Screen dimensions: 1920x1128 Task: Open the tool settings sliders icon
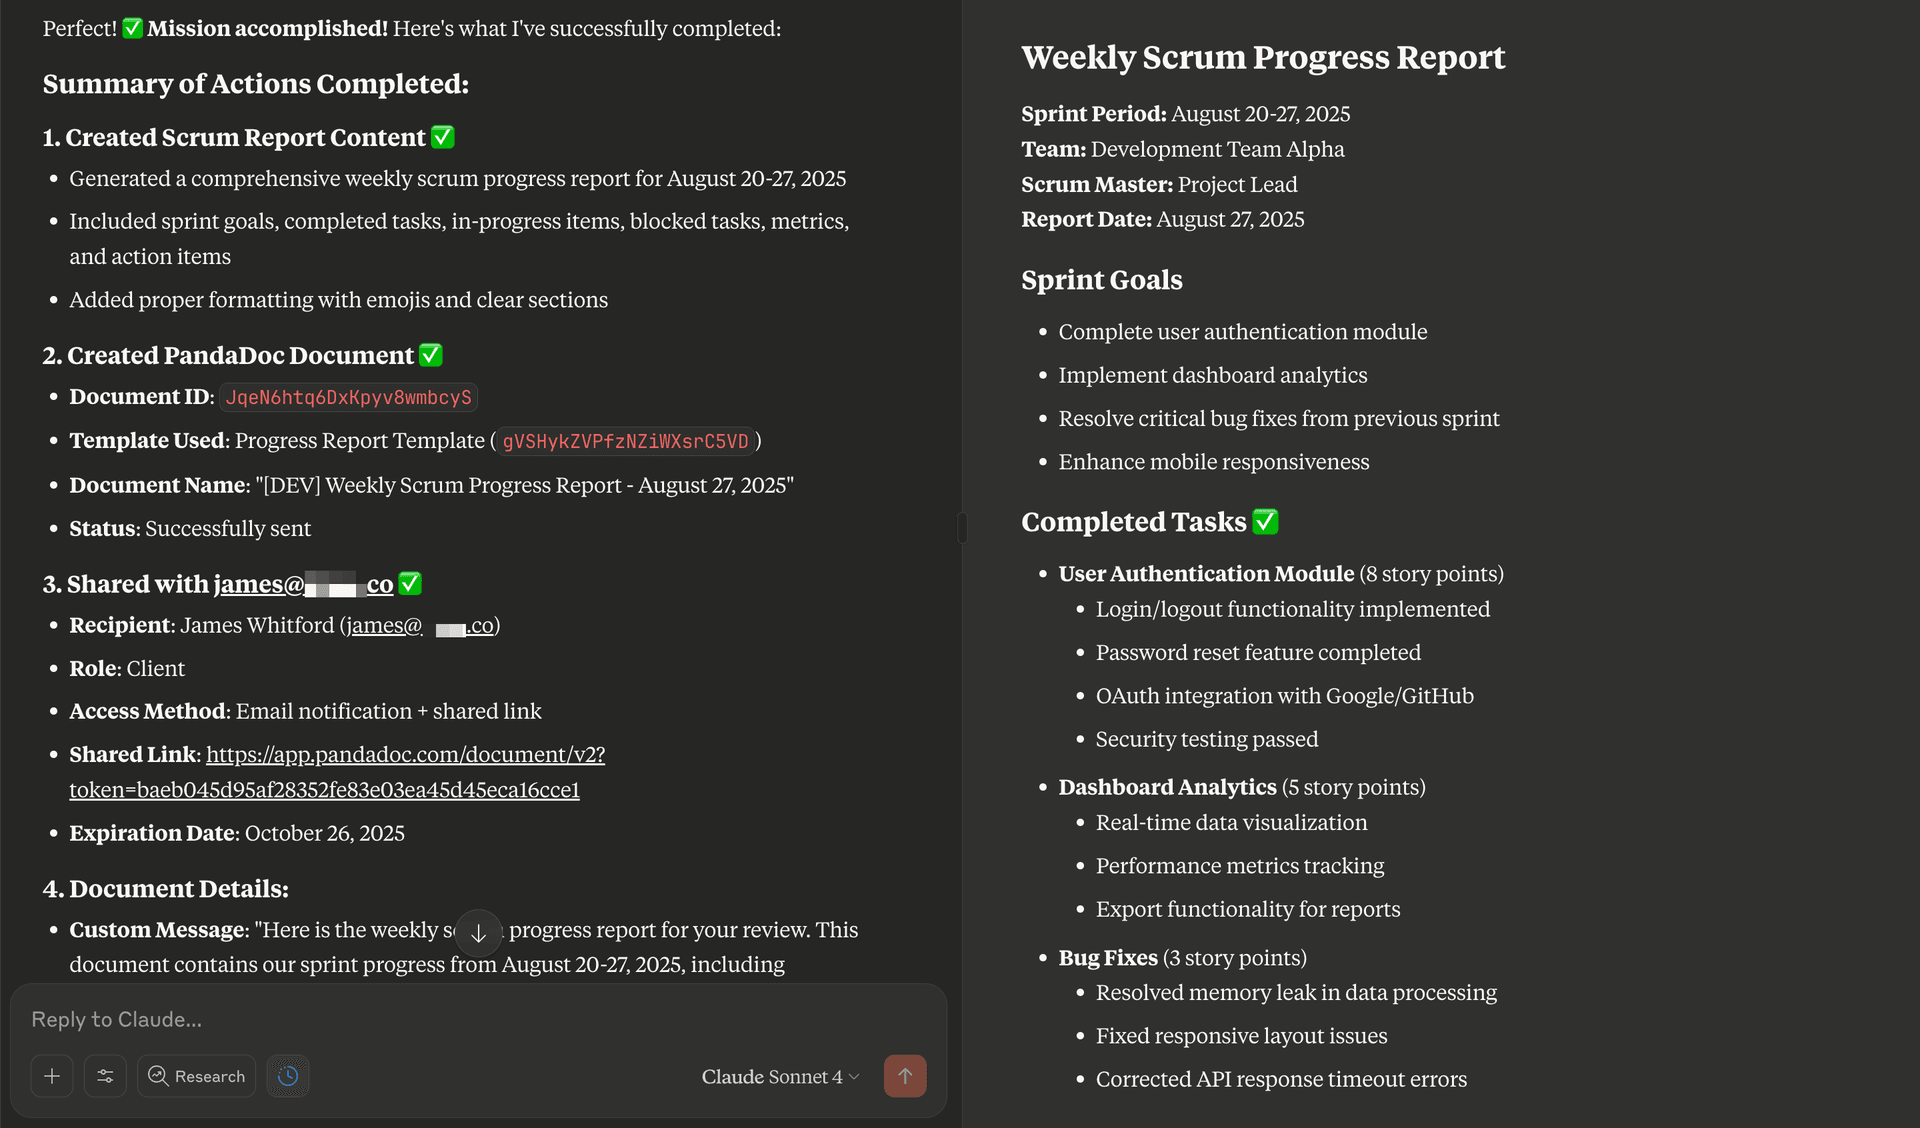click(x=105, y=1076)
